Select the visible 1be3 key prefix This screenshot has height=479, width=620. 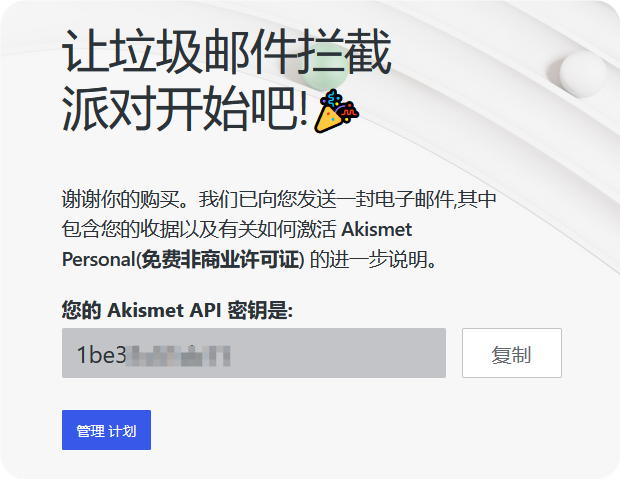point(101,354)
